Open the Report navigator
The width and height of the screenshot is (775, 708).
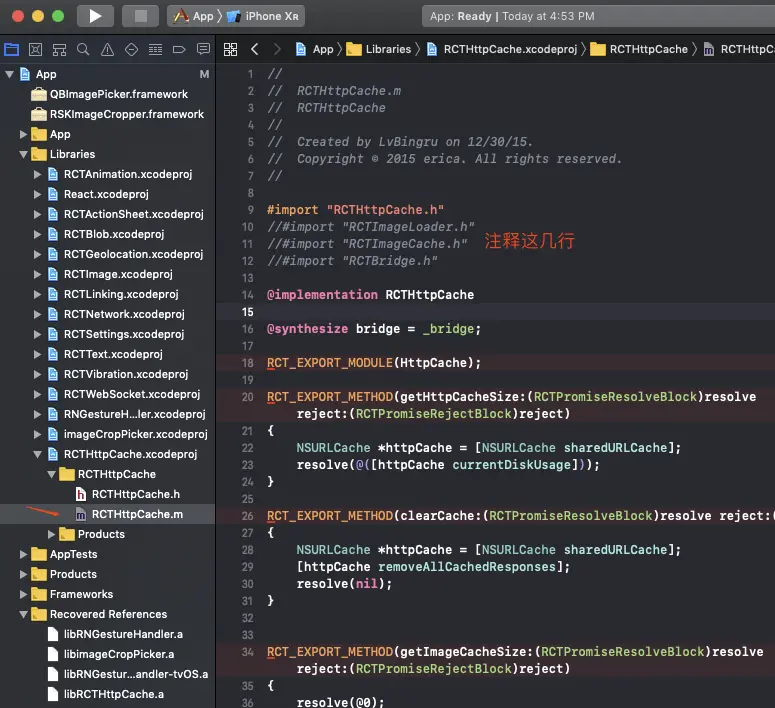click(203, 49)
